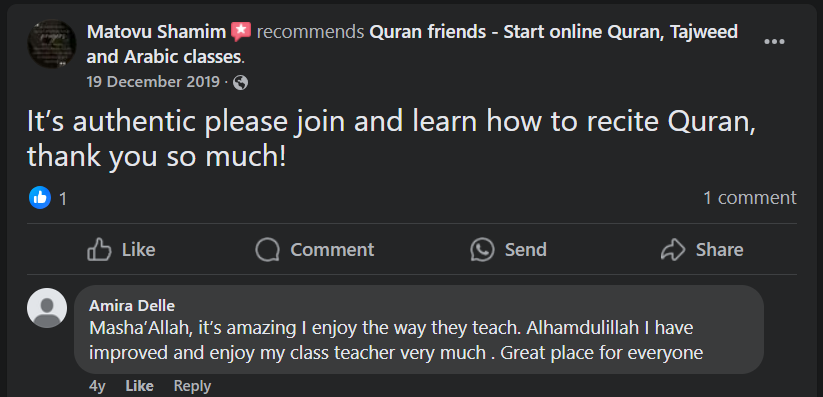
Task: Open Amira Delle's avatar
Action: [47, 308]
